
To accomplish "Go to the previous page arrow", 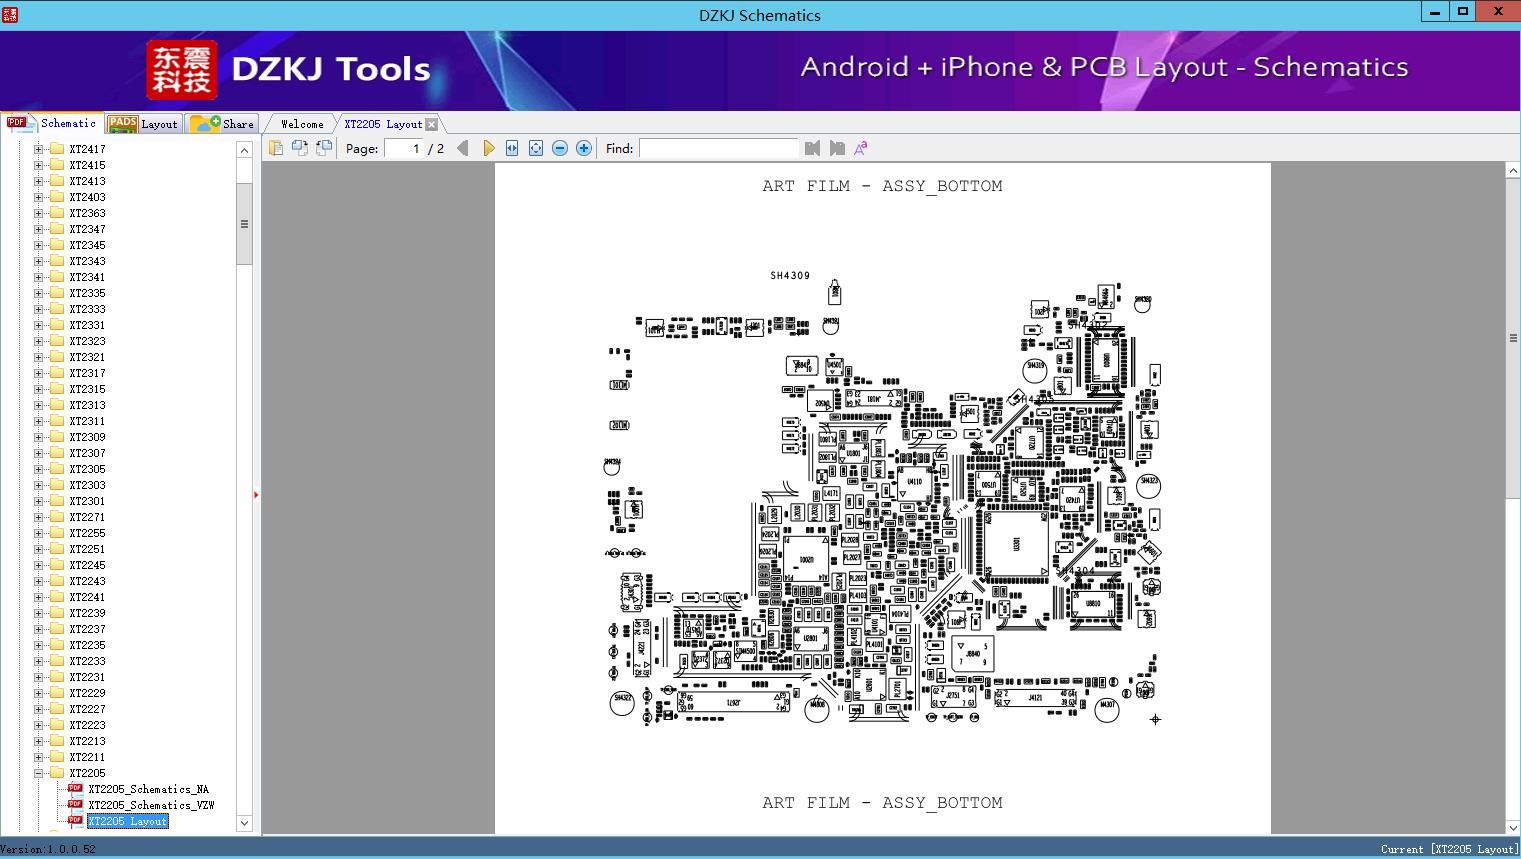I will [462, 148].
